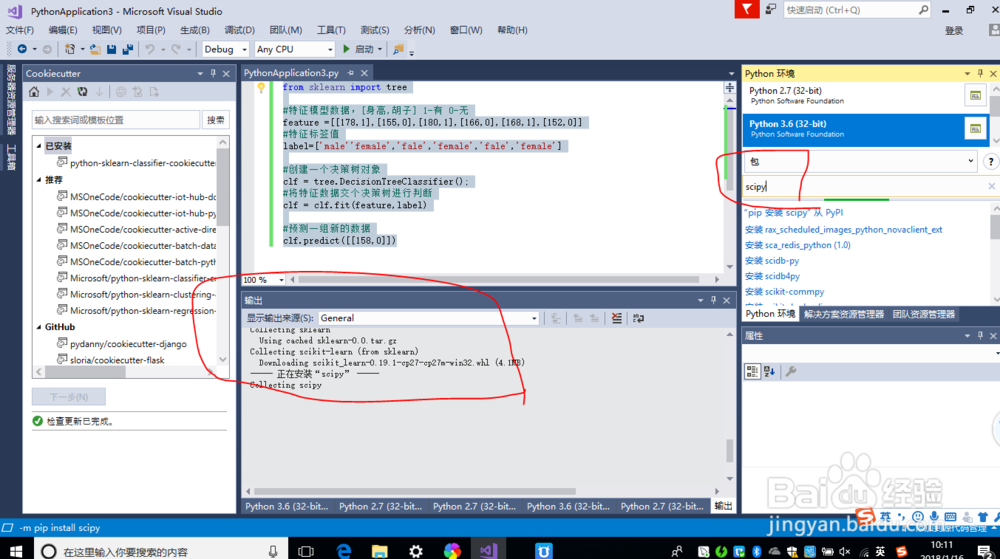Screen dimensions: 1000x559
Task: Click the Open File folder icon
Action: tap(95, 49)
